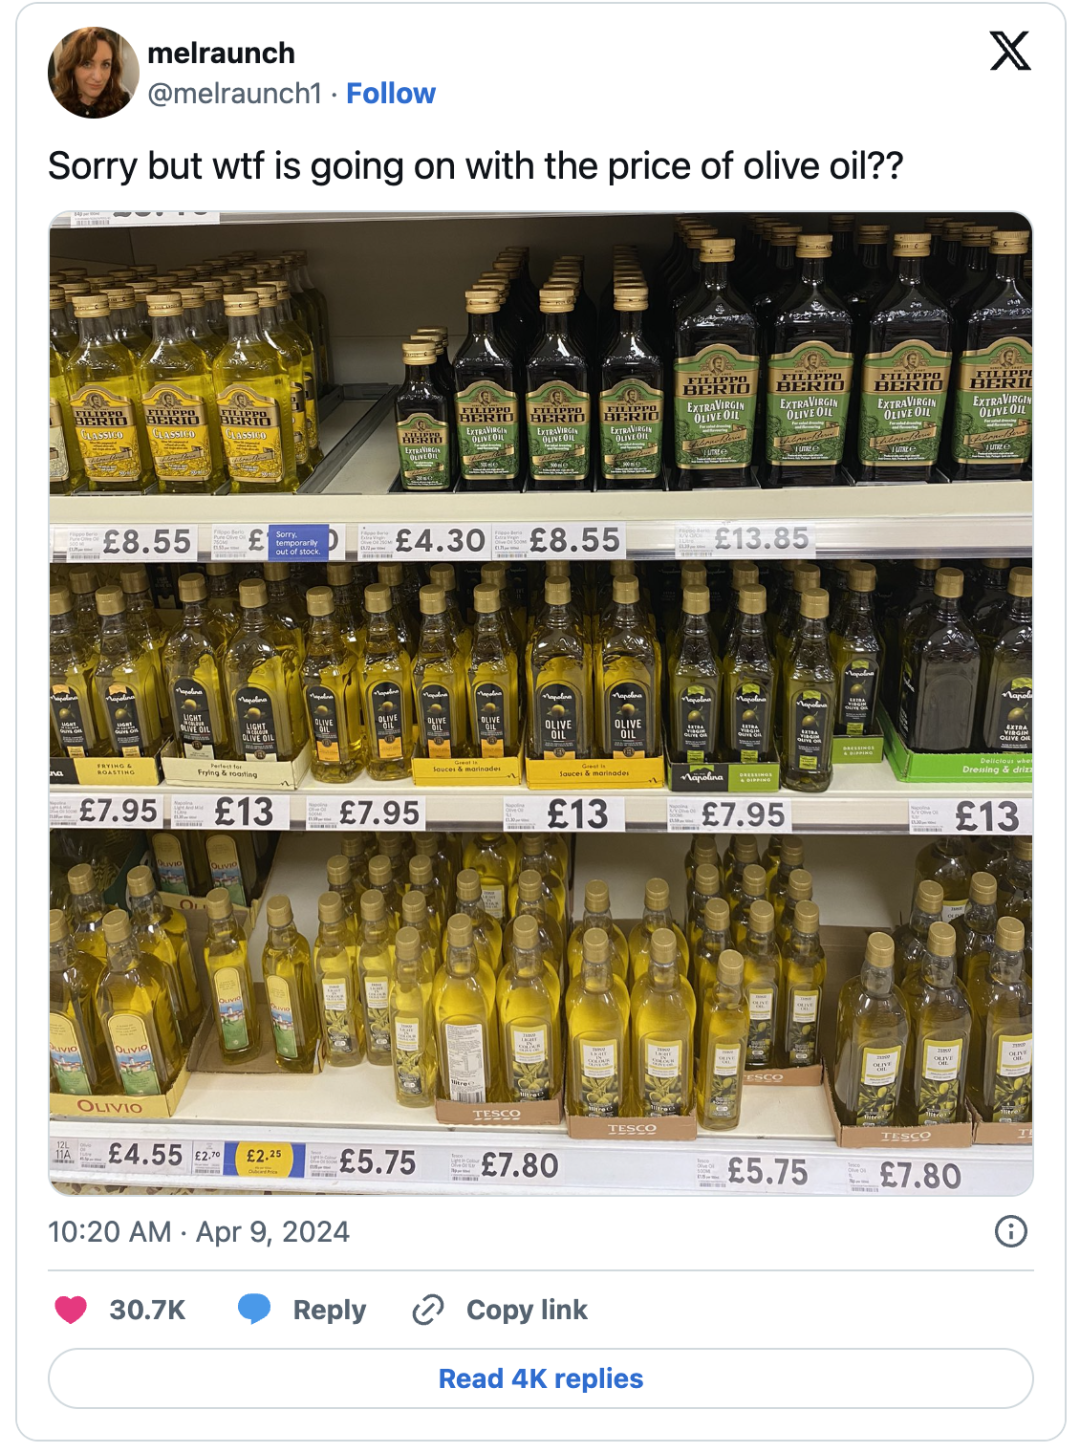Open the @melraunch1 handle link

(x=235, y=93)
